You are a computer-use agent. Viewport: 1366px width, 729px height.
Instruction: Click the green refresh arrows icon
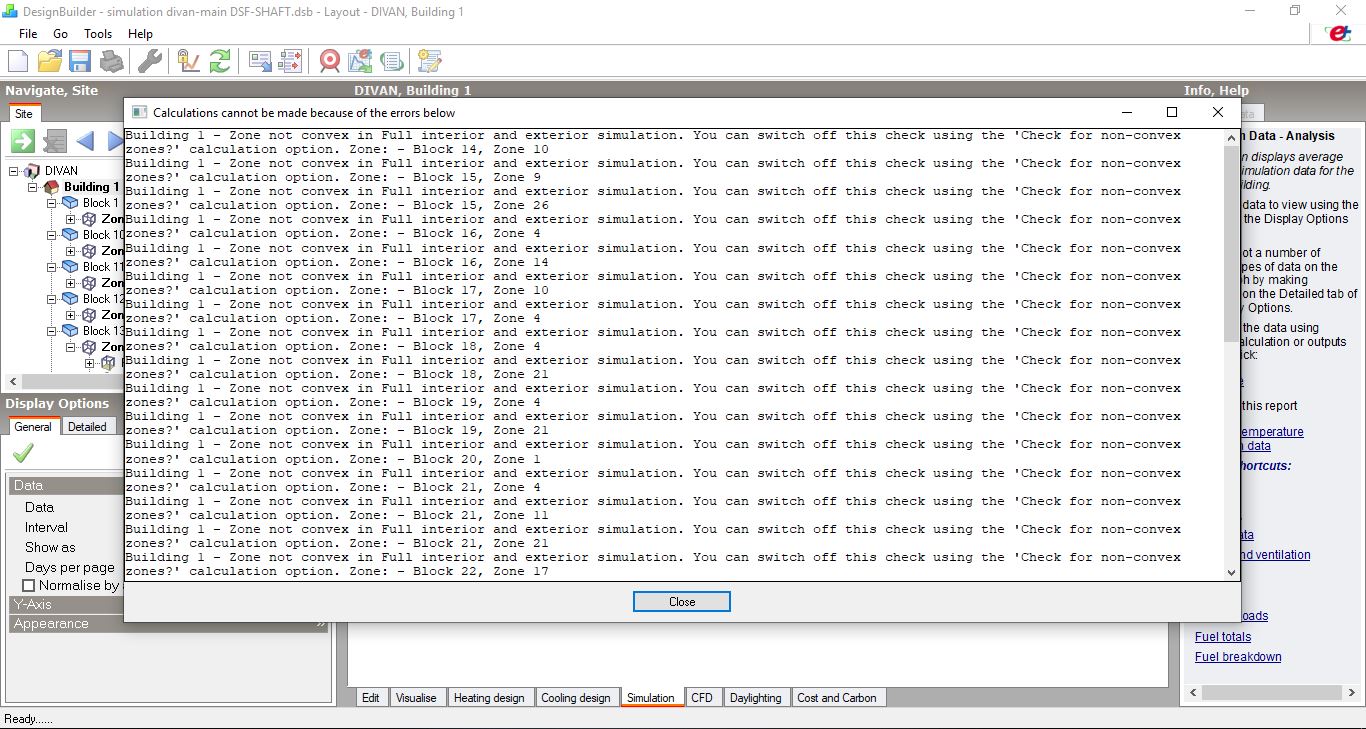[220, 61]
